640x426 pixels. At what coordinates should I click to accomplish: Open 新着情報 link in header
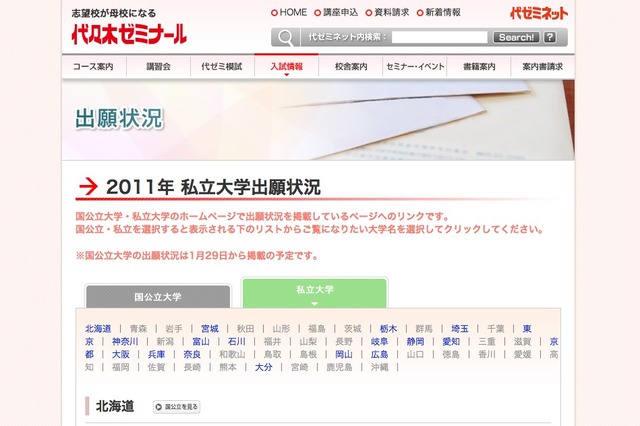click(438, 13)
